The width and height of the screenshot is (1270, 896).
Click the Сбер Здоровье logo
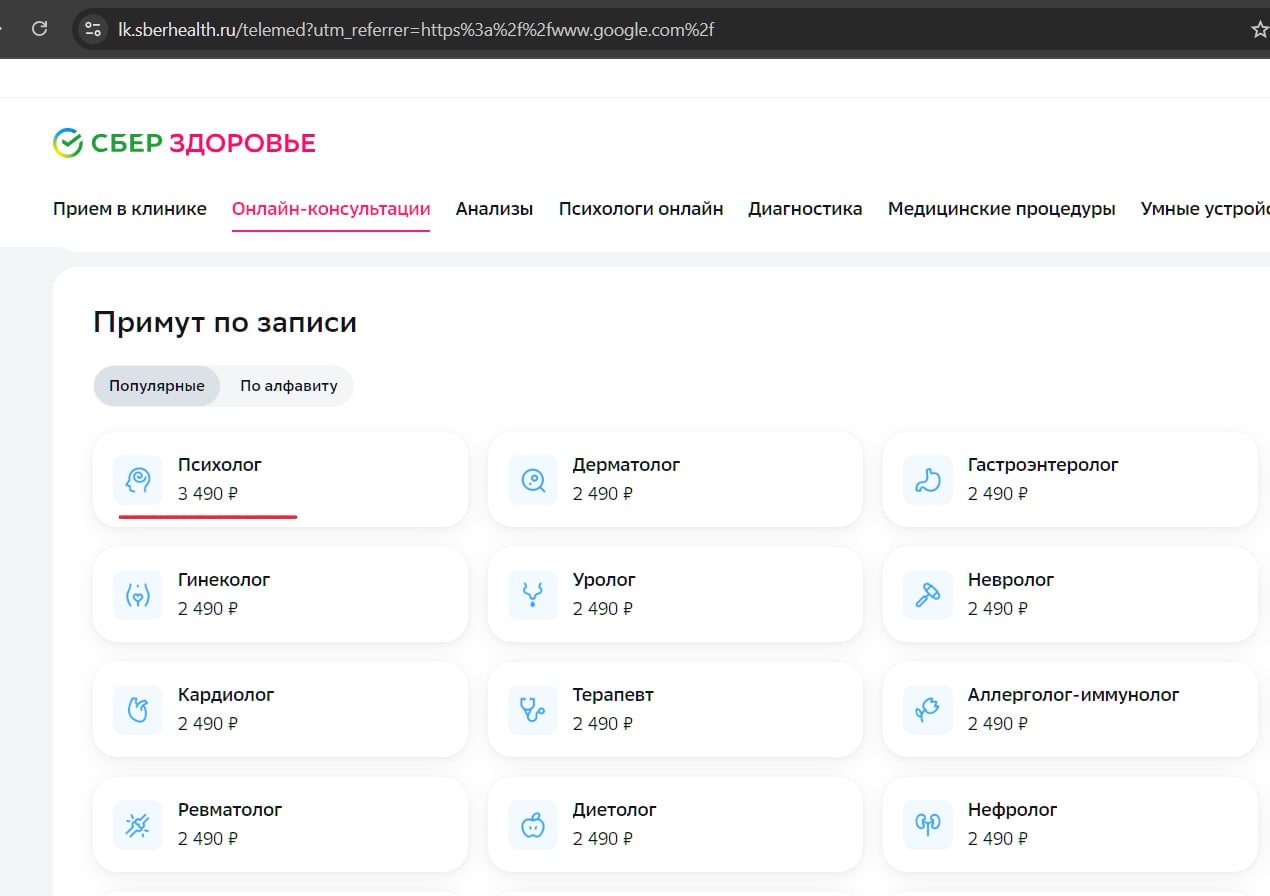[x=184, y=143]
